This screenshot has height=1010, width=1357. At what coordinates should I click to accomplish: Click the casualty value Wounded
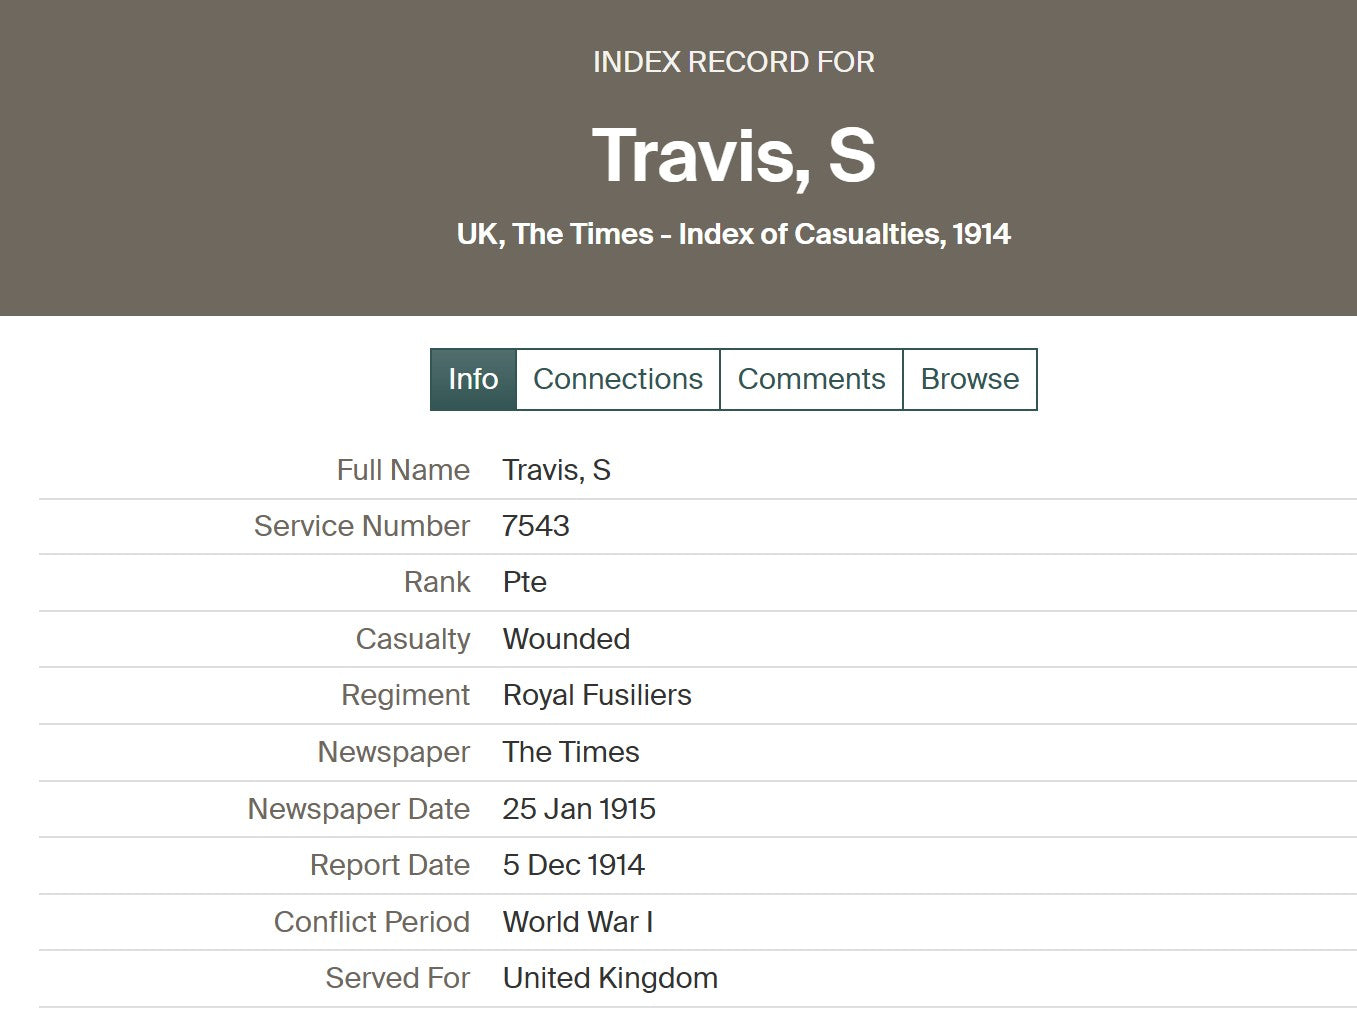(x=566, y=639)
